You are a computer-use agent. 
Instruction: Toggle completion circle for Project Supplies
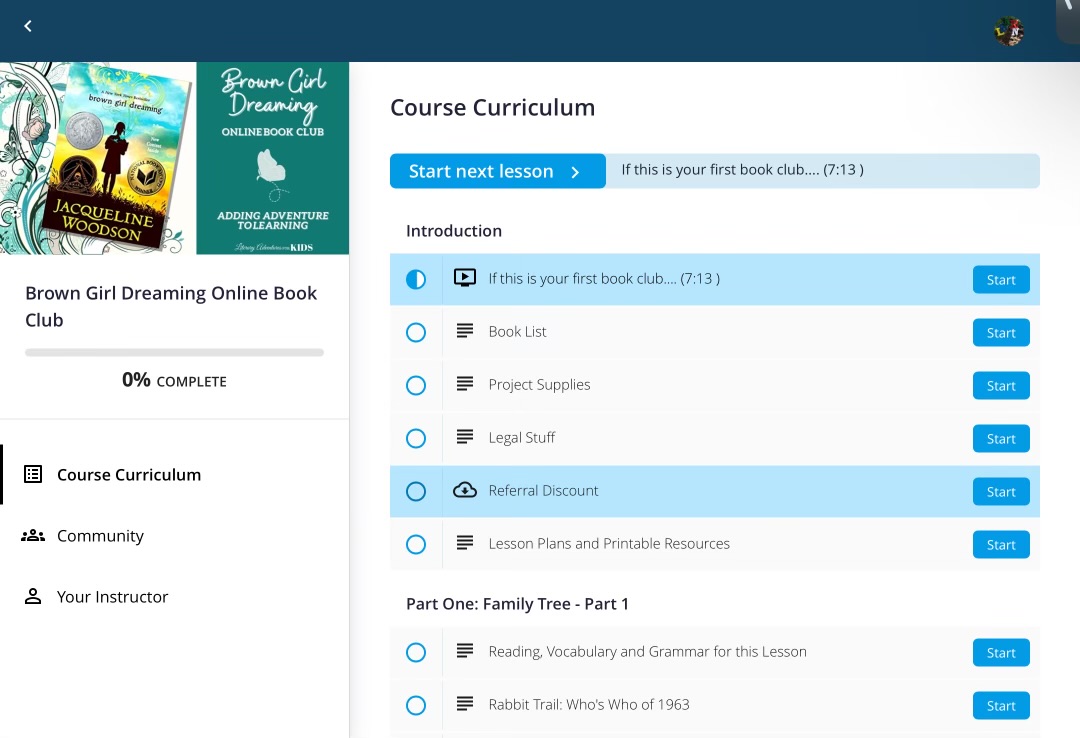click(x=416, y=385)
